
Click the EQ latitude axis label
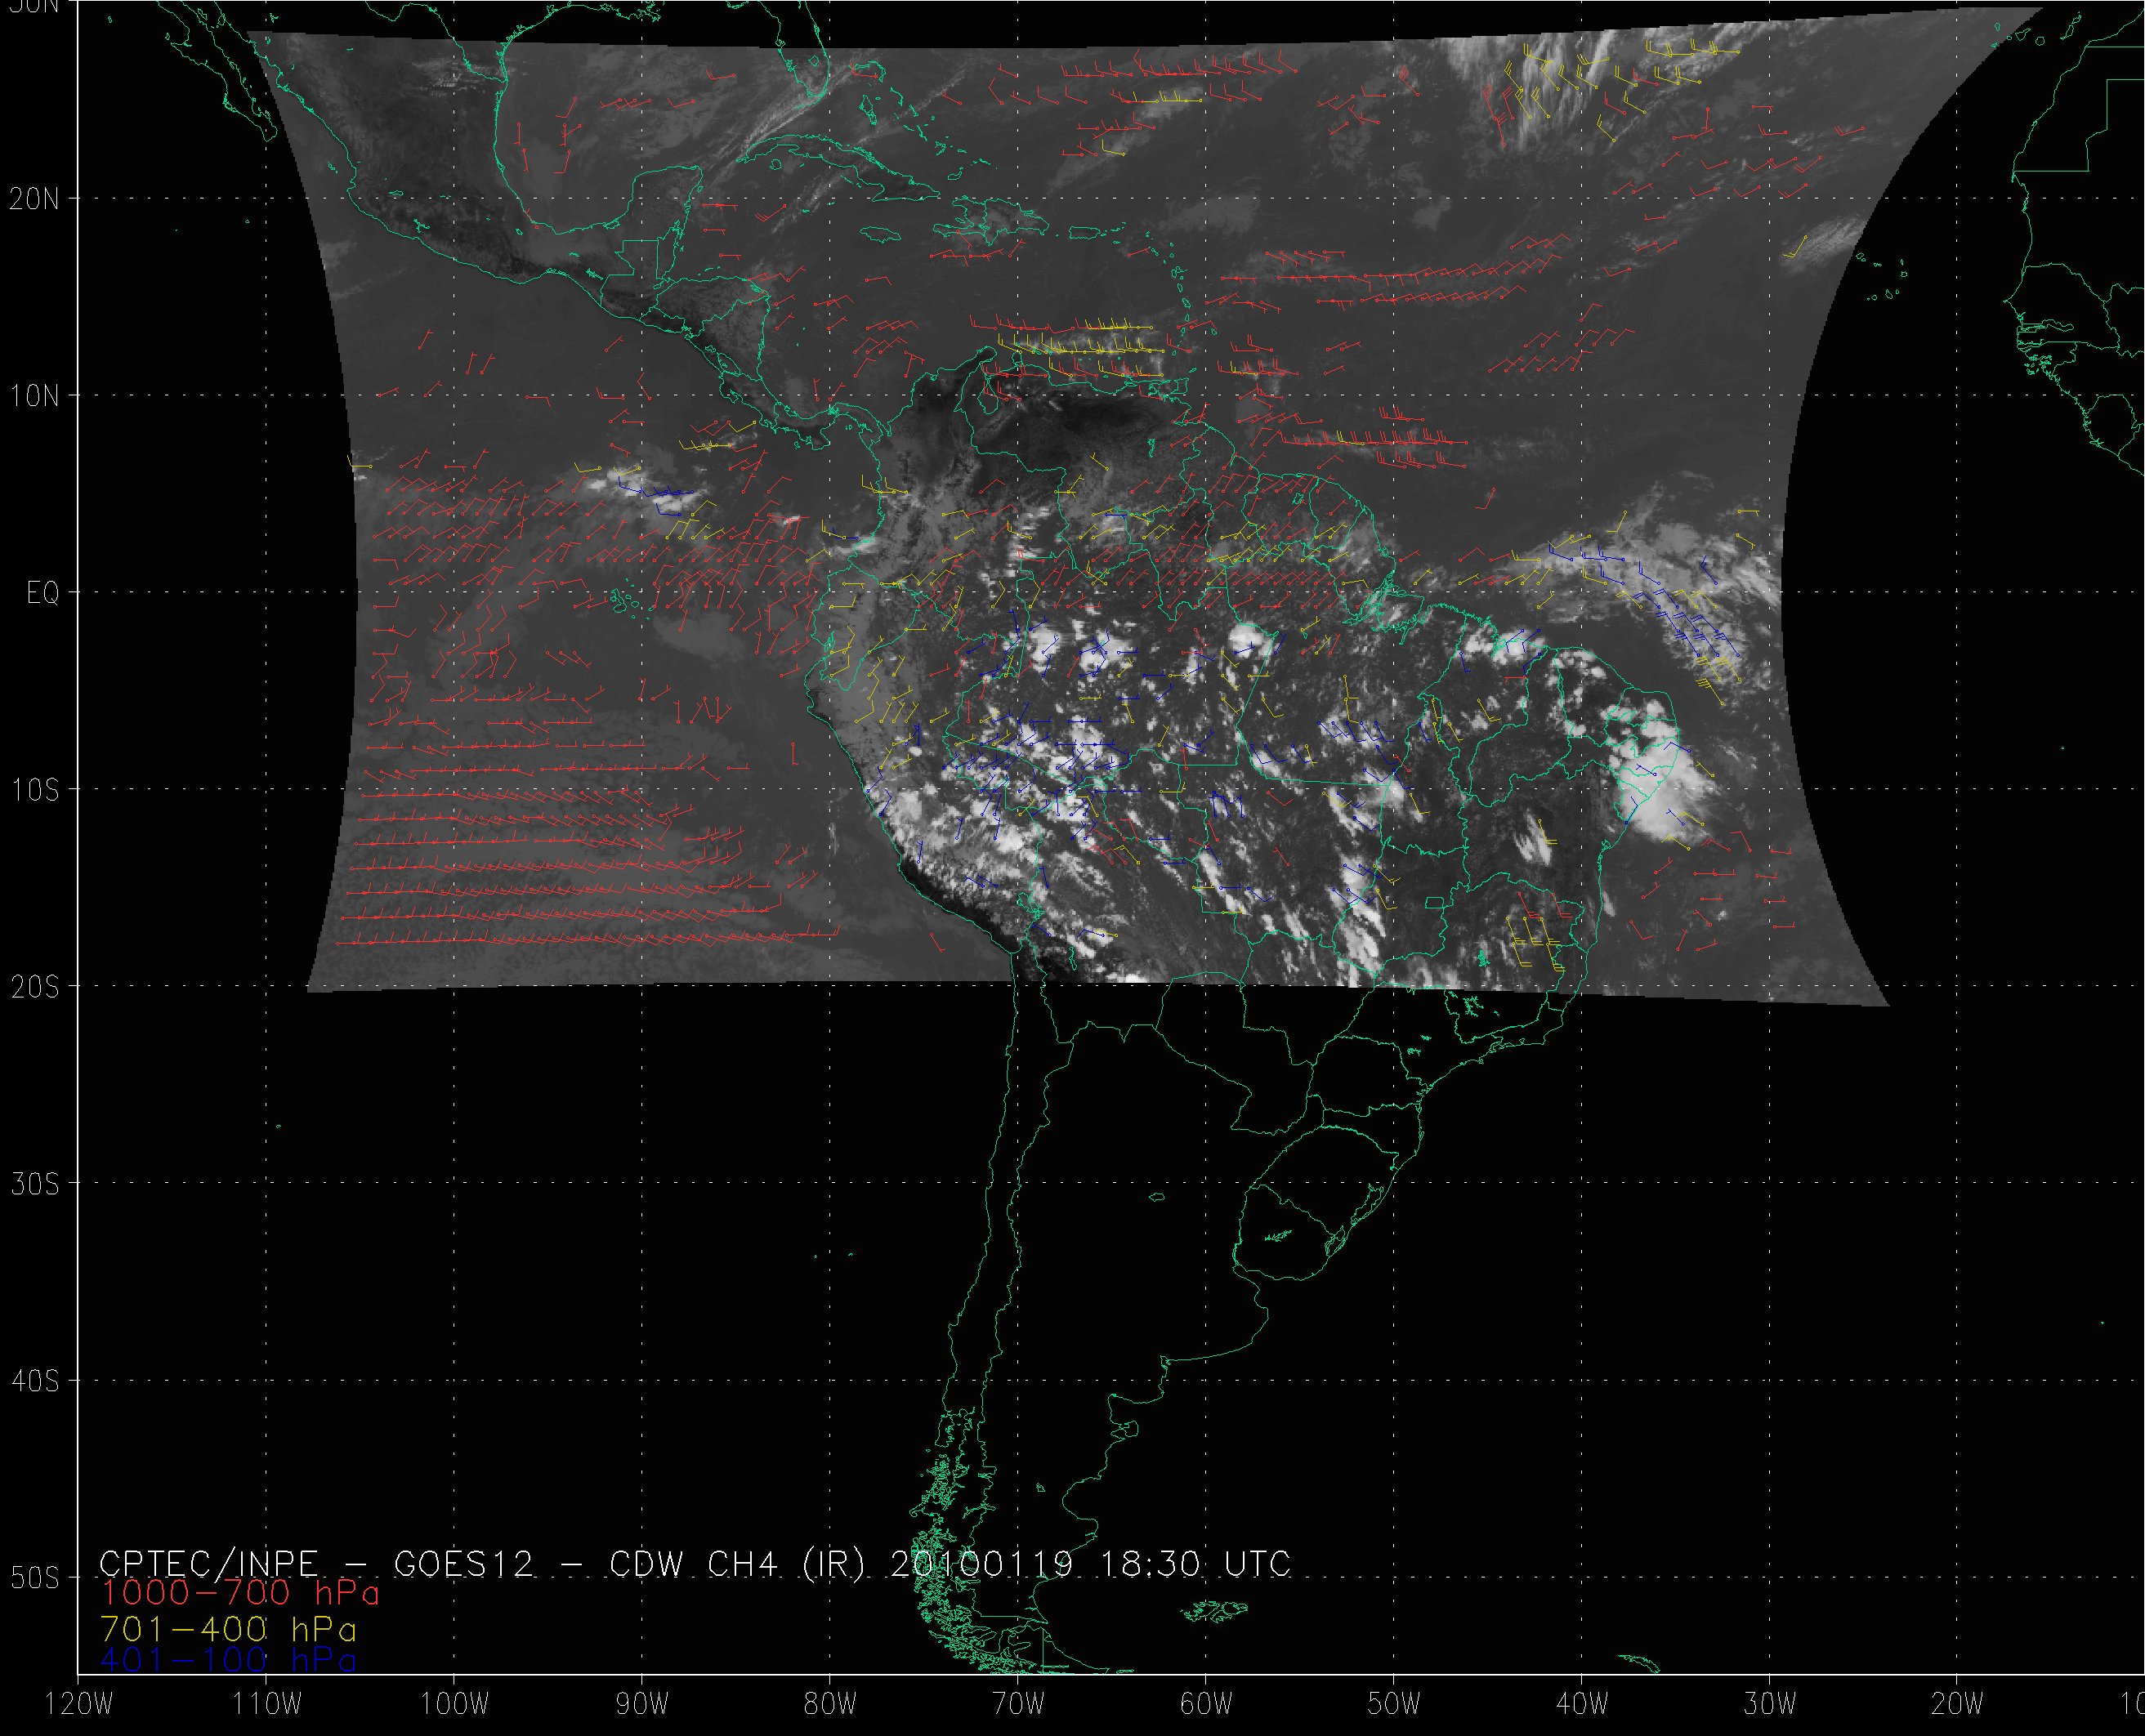pos(43,594)
